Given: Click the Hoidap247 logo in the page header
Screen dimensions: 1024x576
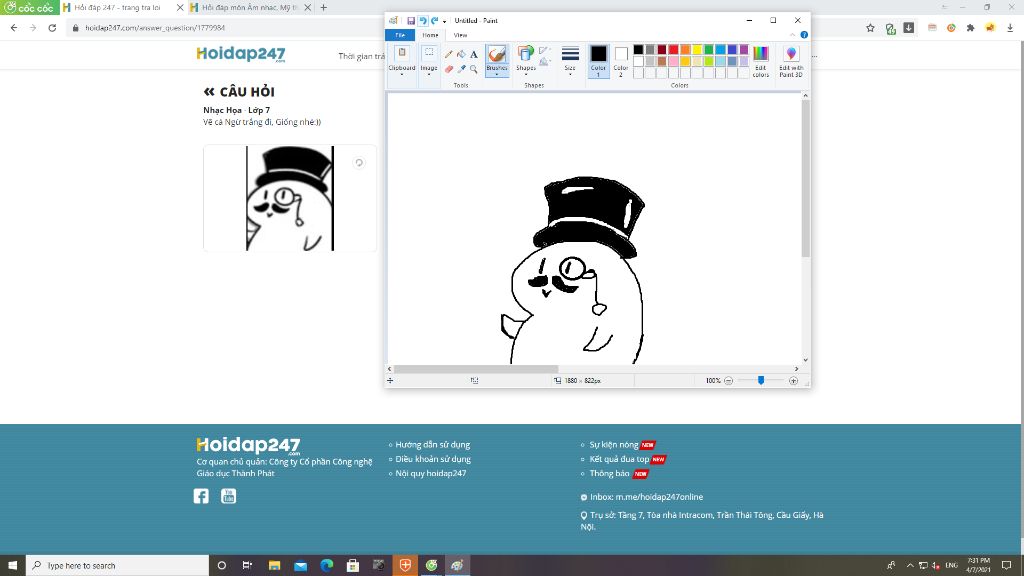Looking at the screenshot, I should pyautogui.click(x=241, y=54).
